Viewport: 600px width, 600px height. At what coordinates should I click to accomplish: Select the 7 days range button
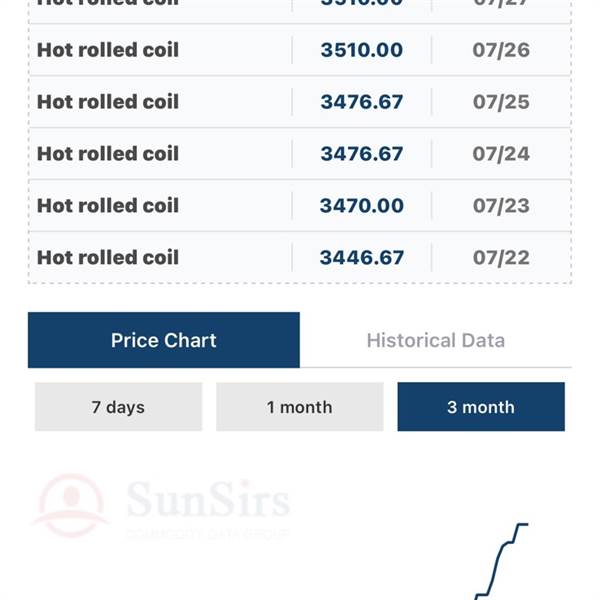(118, 407)
